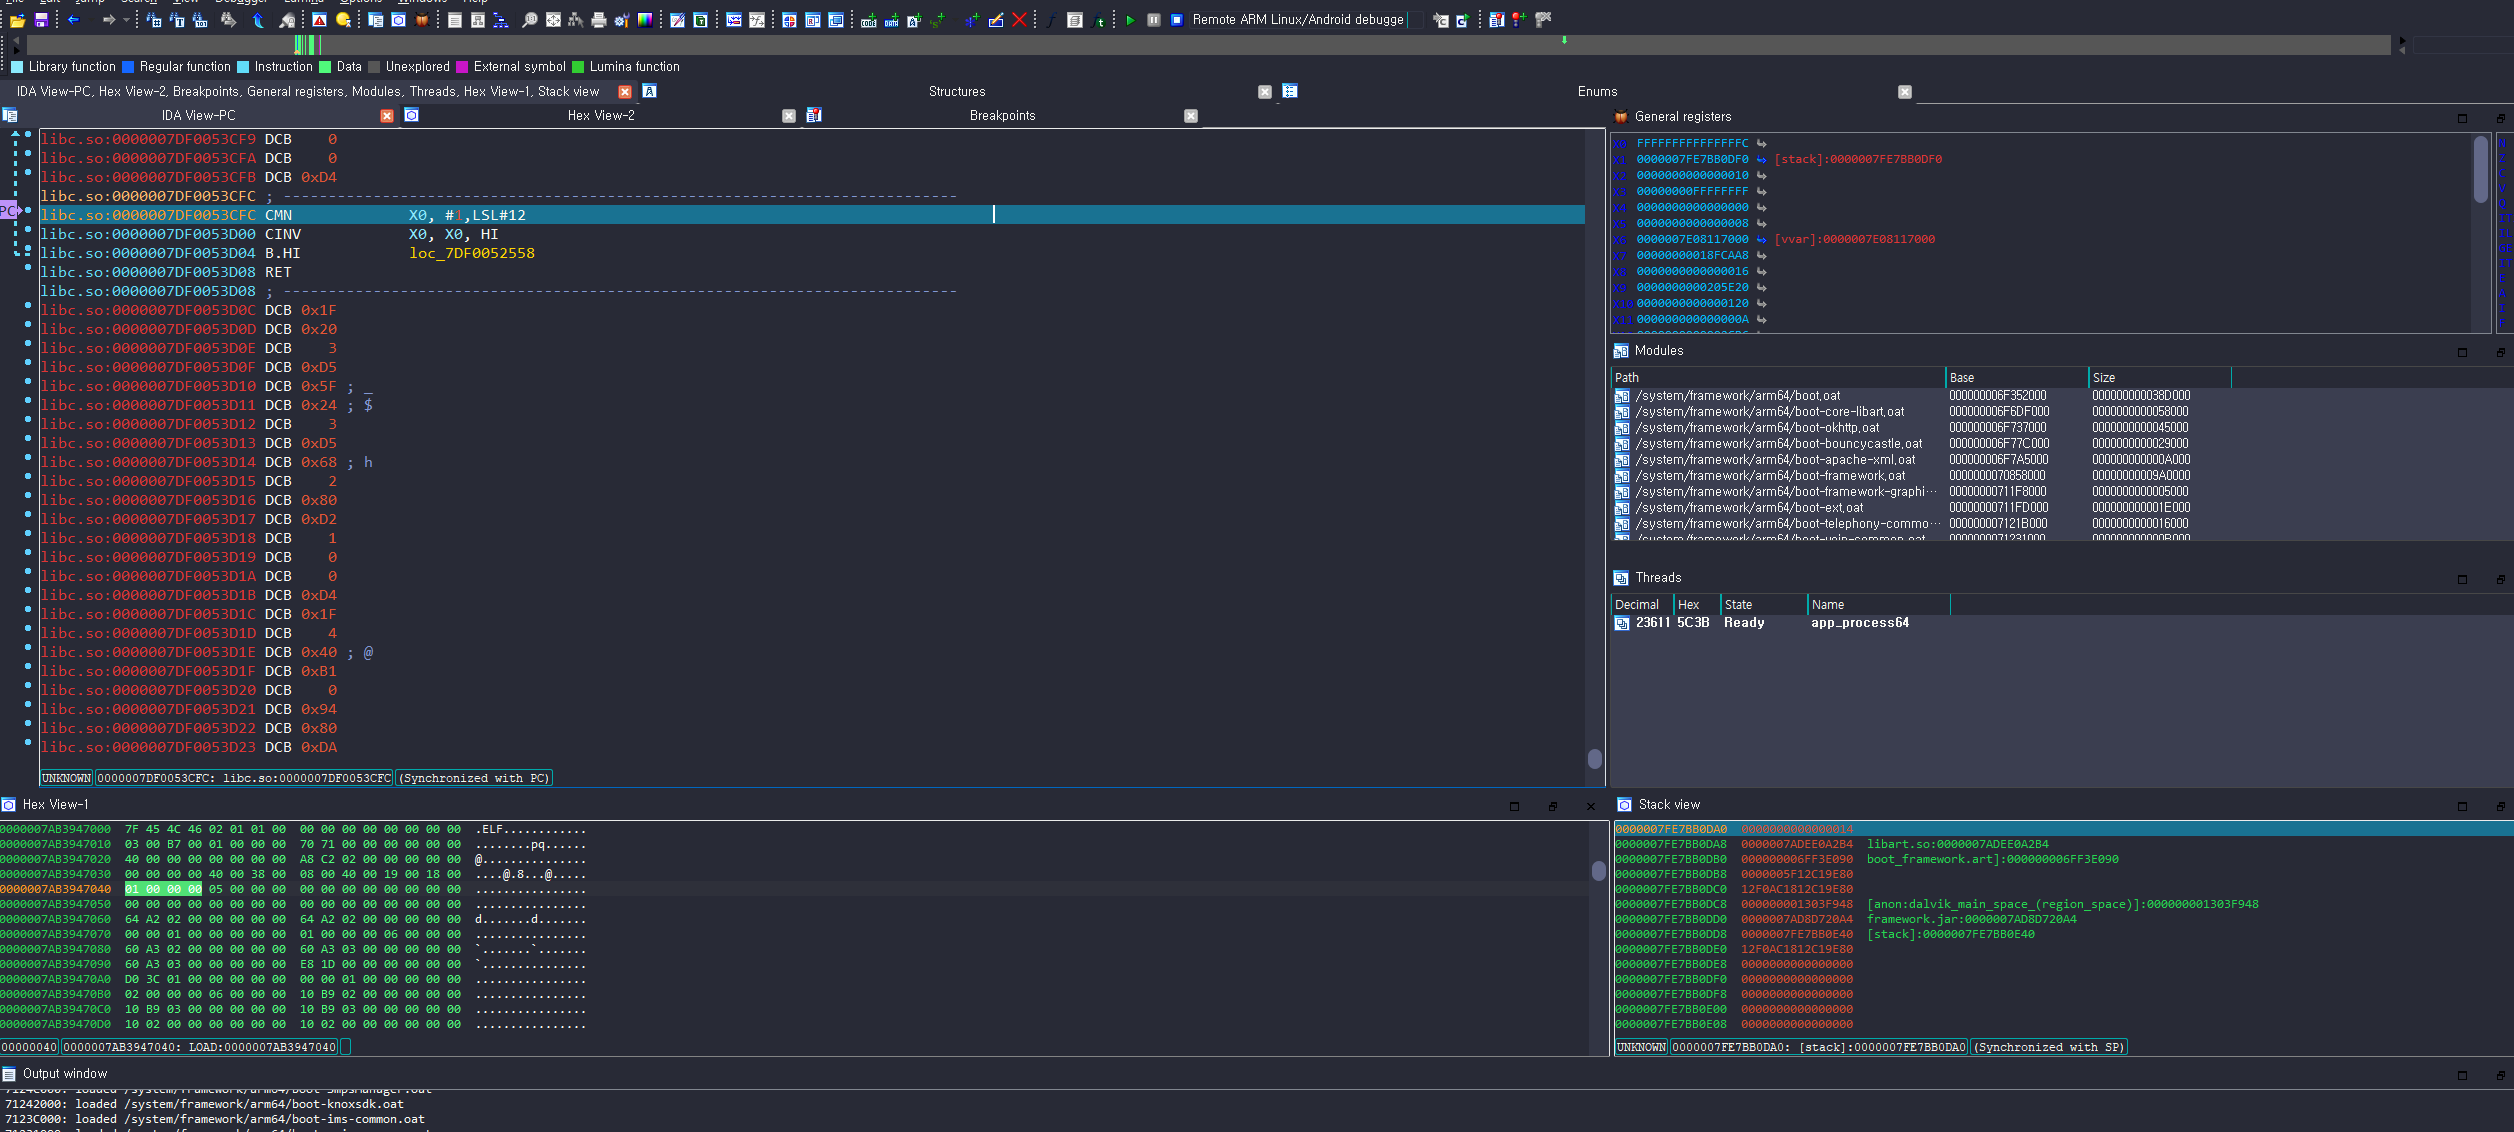Sort modules by Size column header
This screenshot has width=2514, height=1132.
pyautogui.click(x=2160, y=378)
